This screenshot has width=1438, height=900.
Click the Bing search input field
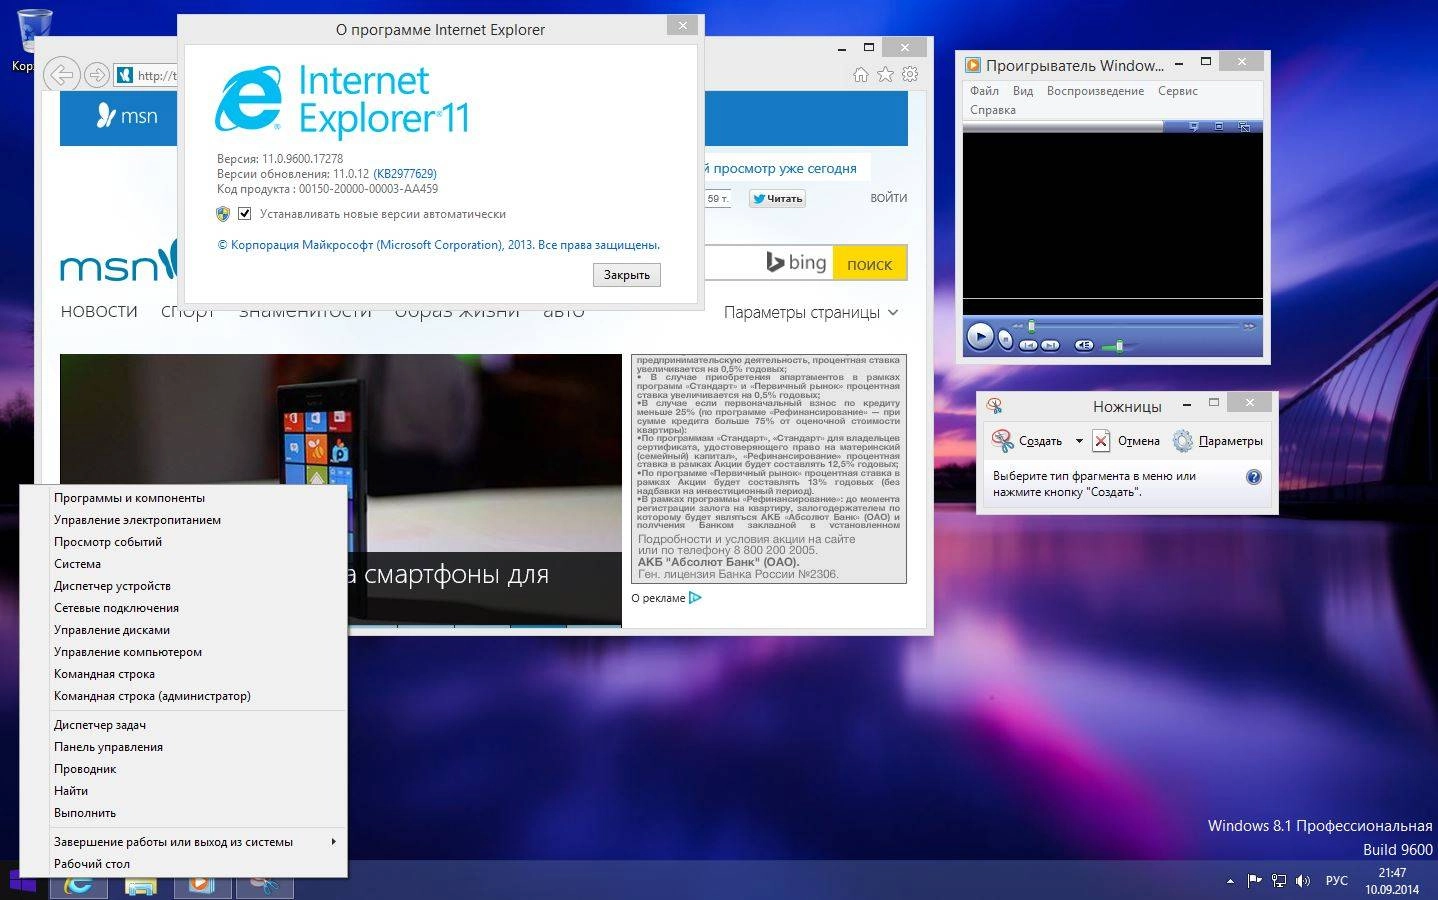(x=735, y=264)
